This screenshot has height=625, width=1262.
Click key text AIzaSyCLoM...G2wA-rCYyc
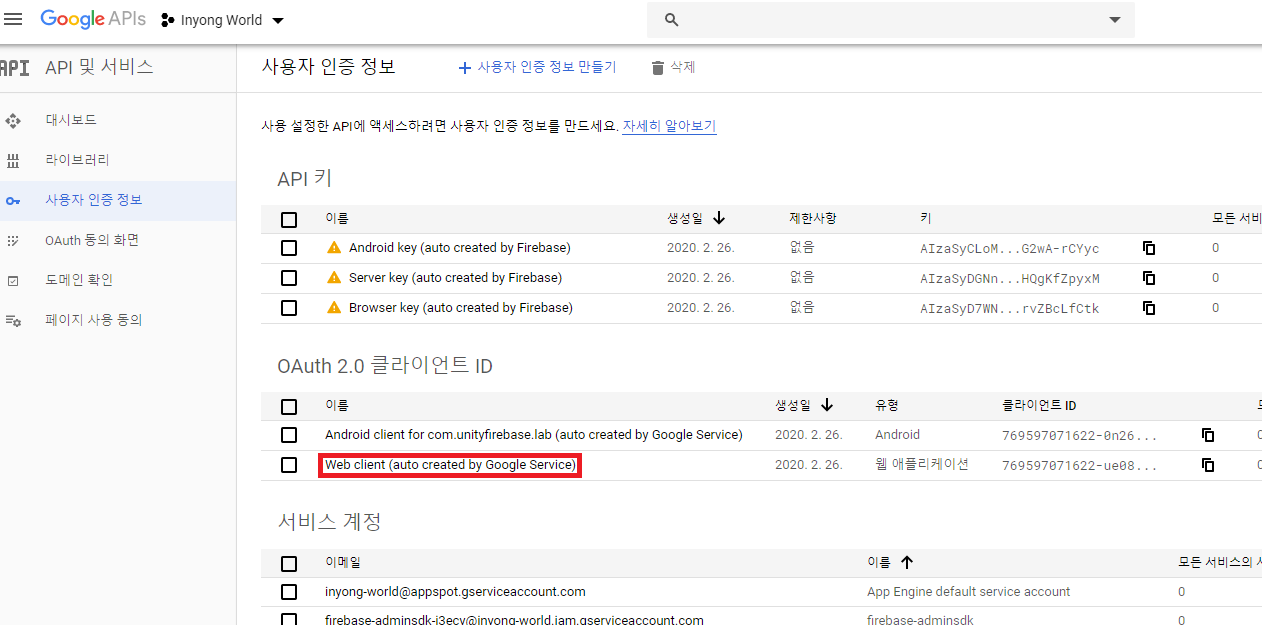(x=1010, y=249)
